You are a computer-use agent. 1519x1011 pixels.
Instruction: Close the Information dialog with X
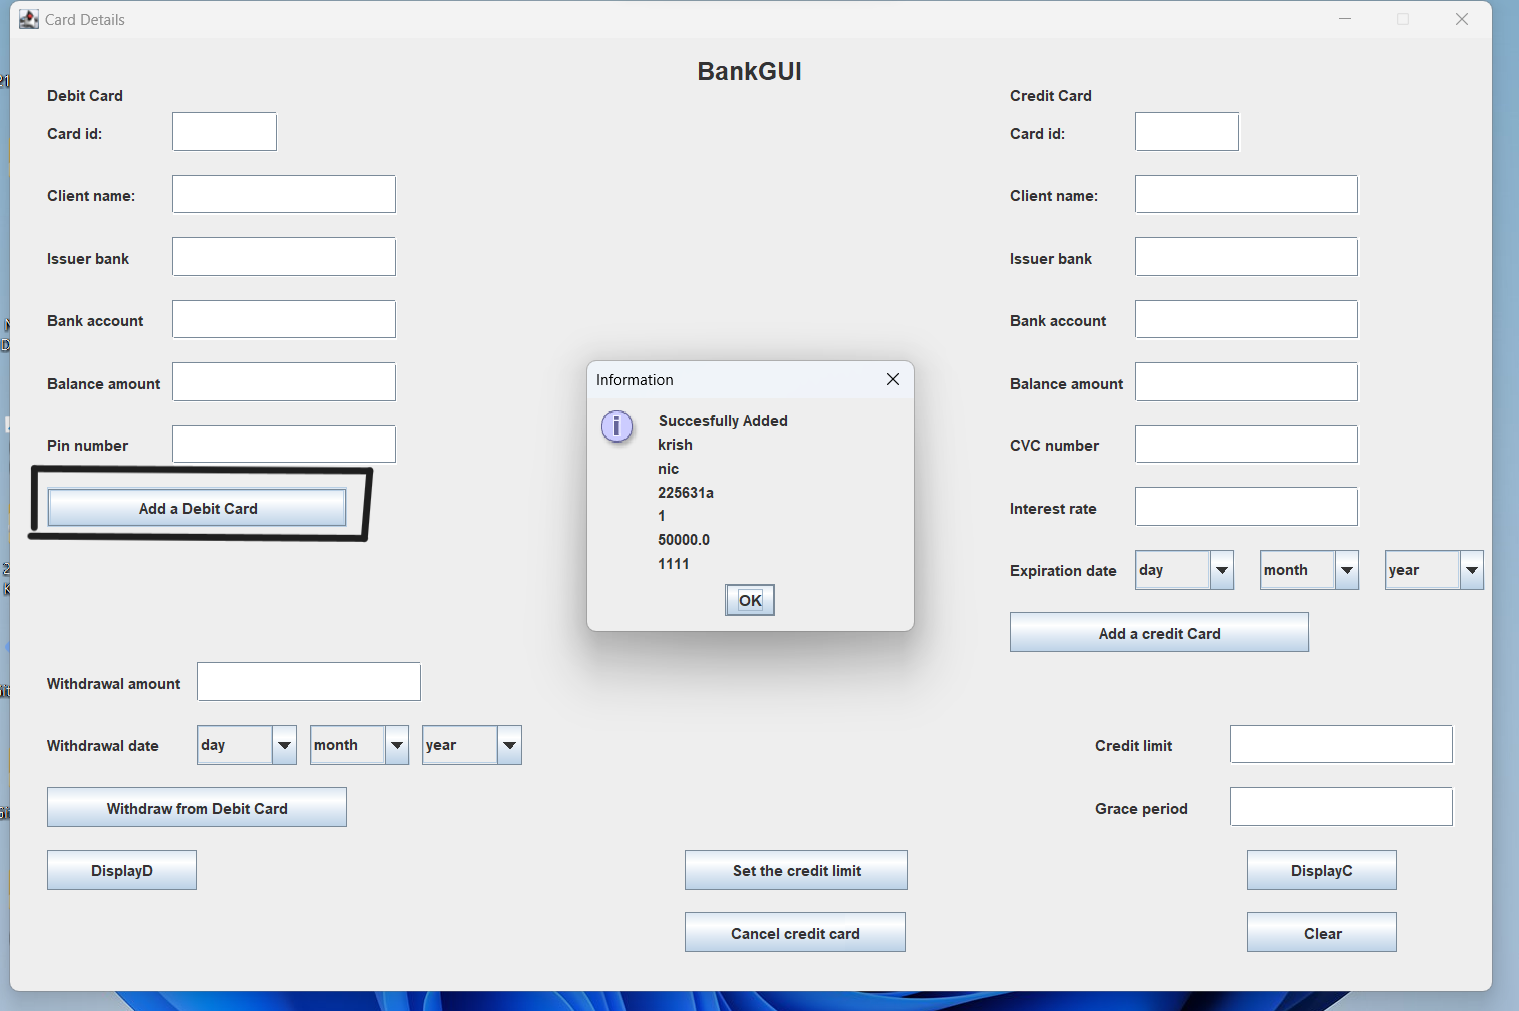892,379
